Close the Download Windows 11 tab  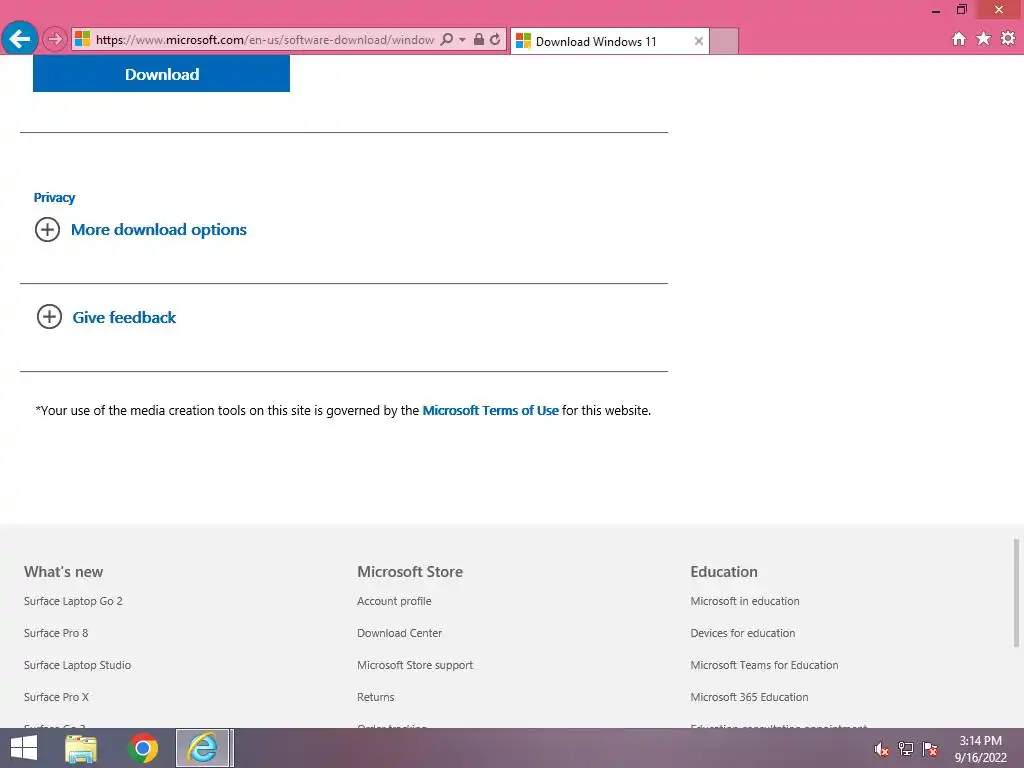coord(699,41)
